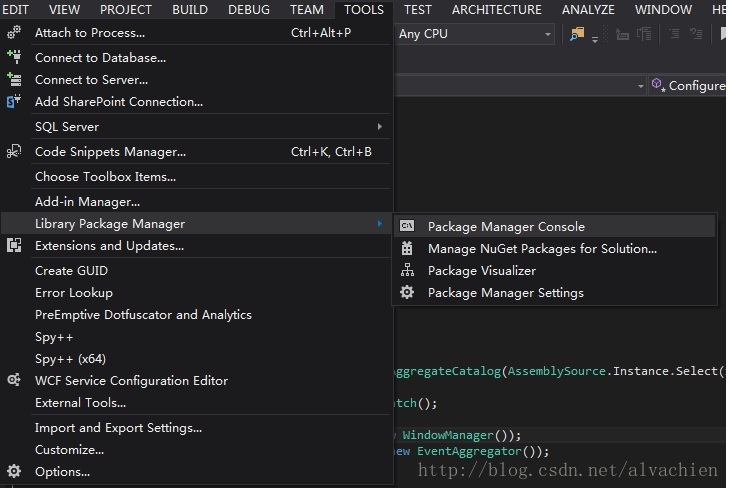Click the Package Manager Settings gear icon
729x490 pixels.
[407, 292]
